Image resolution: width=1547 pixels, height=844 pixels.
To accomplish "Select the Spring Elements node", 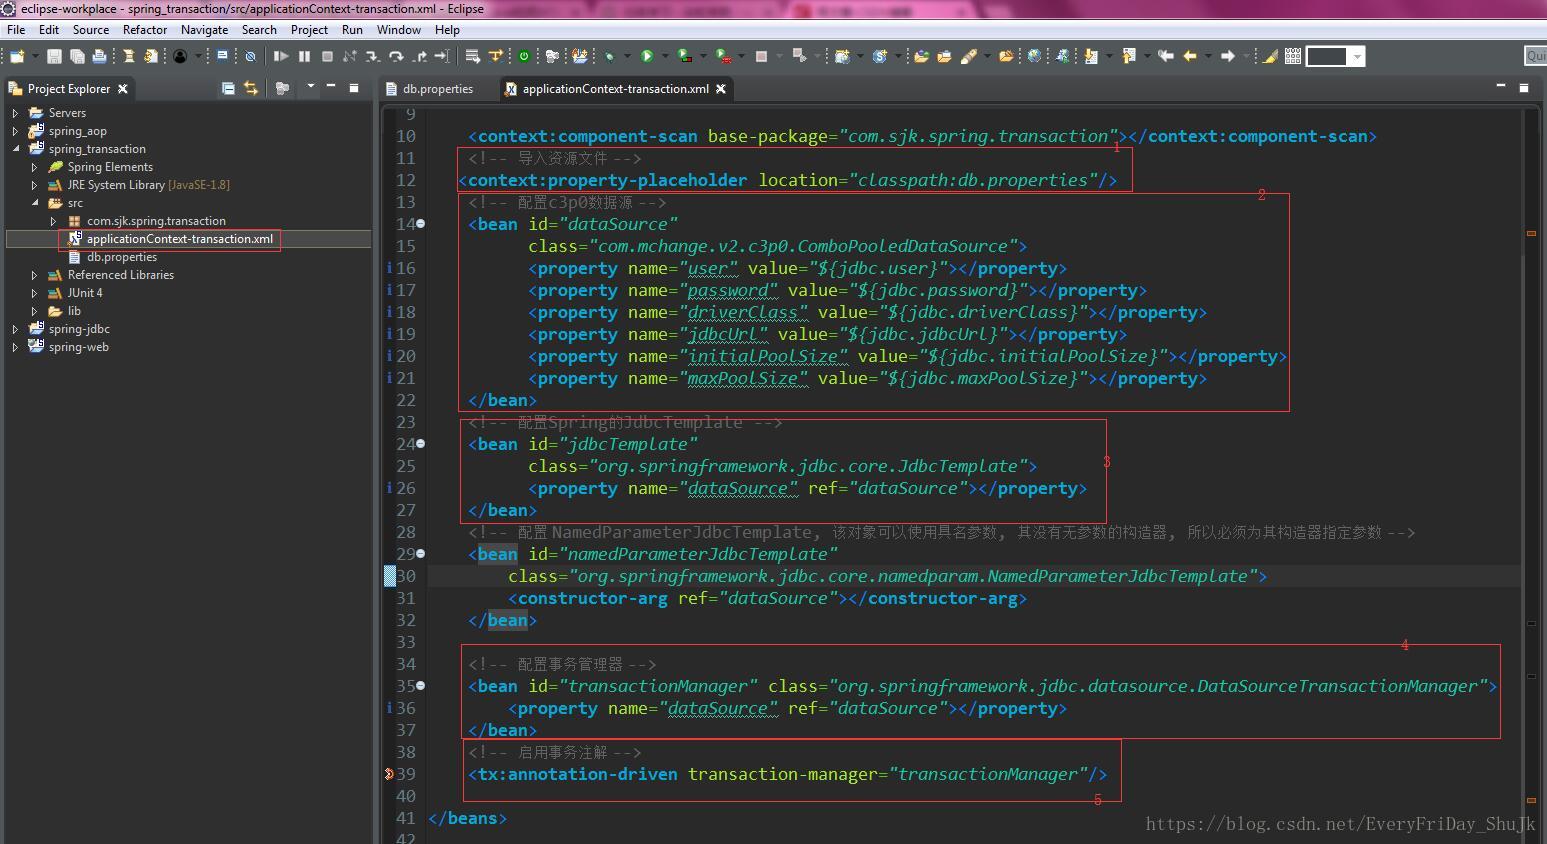I will tap(110, 167).
